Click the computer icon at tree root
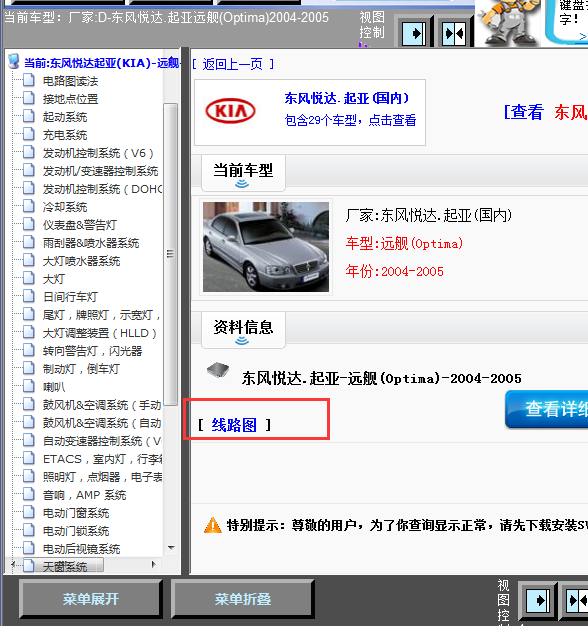The width and height of the screenshot is (588, 626). pyautogui.click(x=14, y=61)
